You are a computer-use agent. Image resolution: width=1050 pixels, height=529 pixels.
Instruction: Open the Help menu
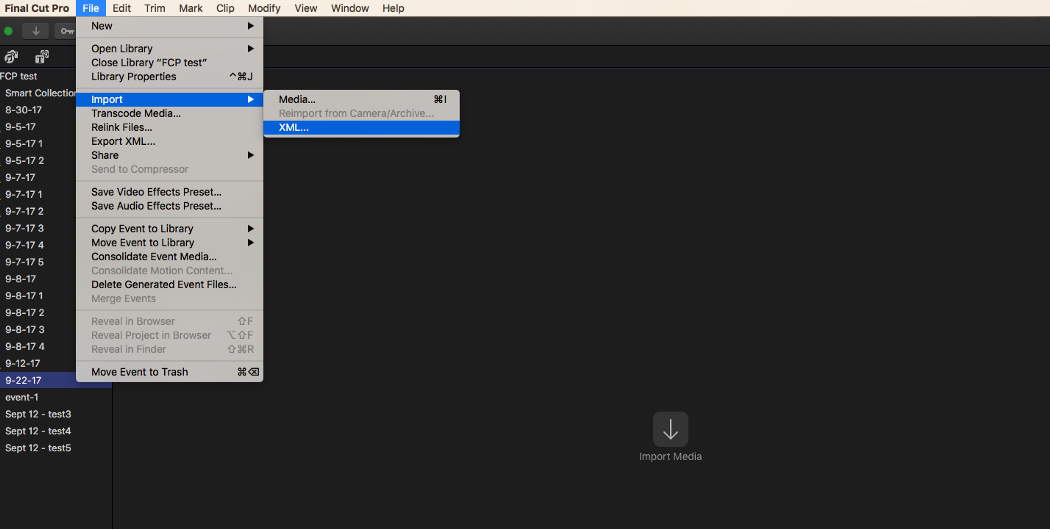393,8
